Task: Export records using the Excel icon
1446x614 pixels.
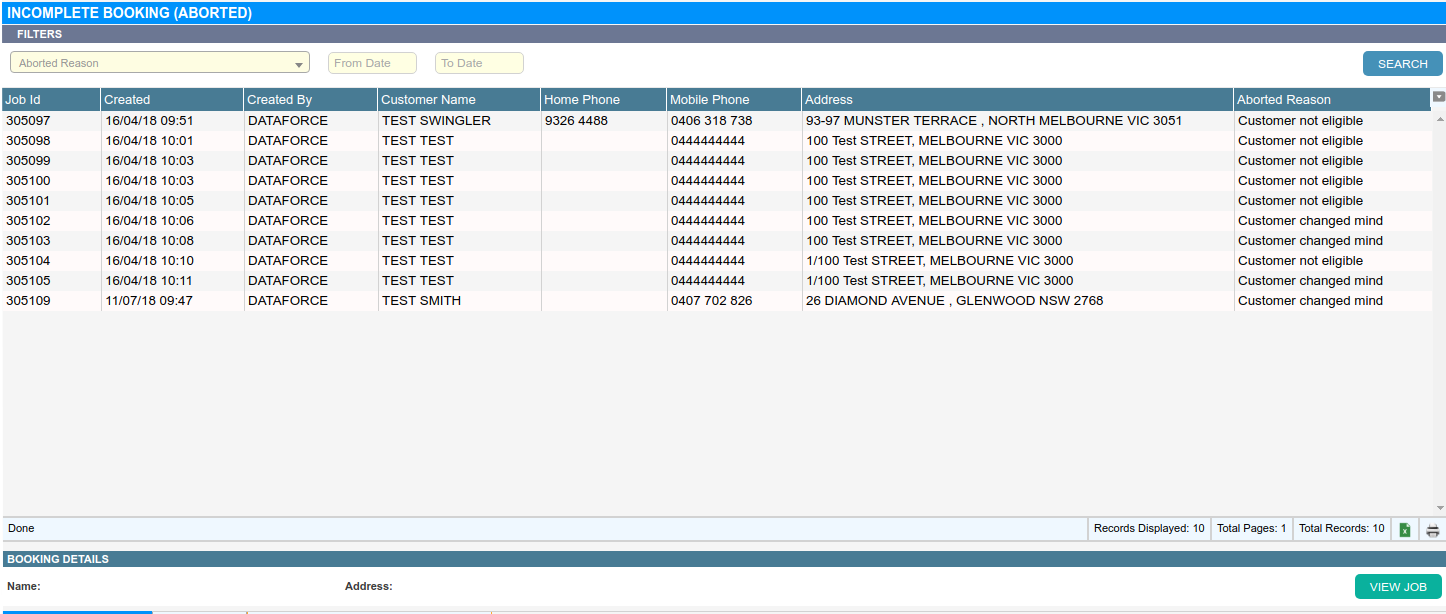Action: coord(1404,529)
